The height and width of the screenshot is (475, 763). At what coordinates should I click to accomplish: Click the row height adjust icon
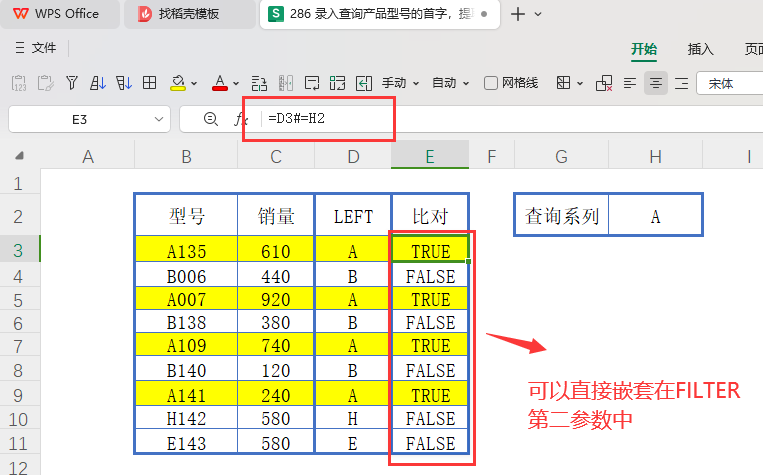tap(259, 83)
